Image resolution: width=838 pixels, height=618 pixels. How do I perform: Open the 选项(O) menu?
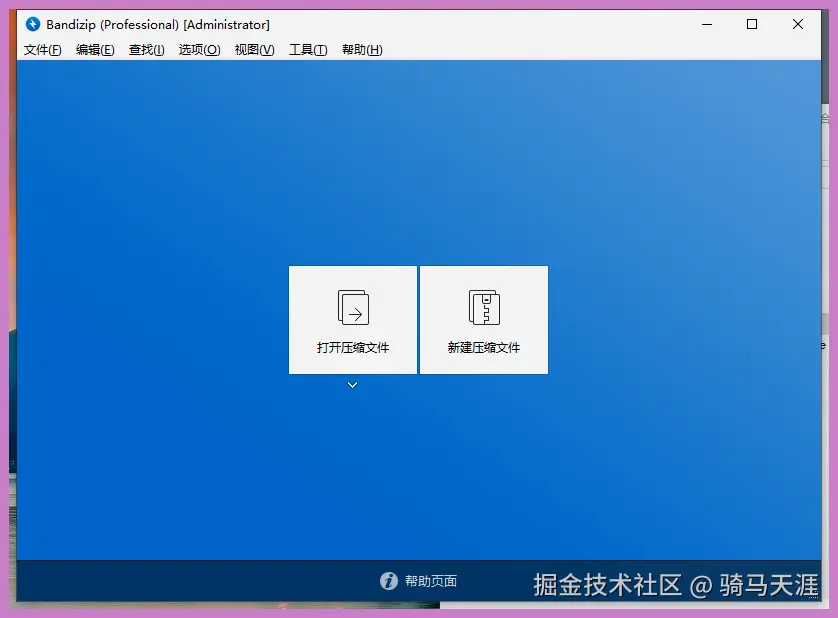(199, 50)
